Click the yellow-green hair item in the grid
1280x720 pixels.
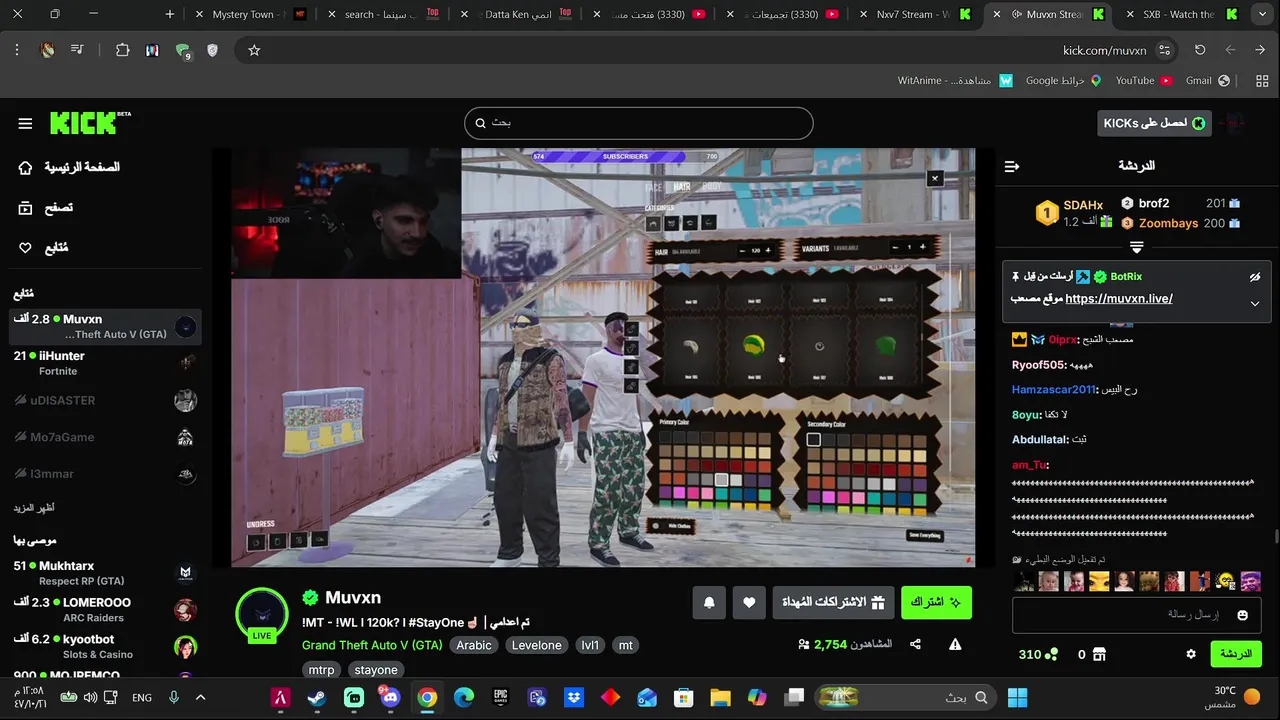[754, 346]
